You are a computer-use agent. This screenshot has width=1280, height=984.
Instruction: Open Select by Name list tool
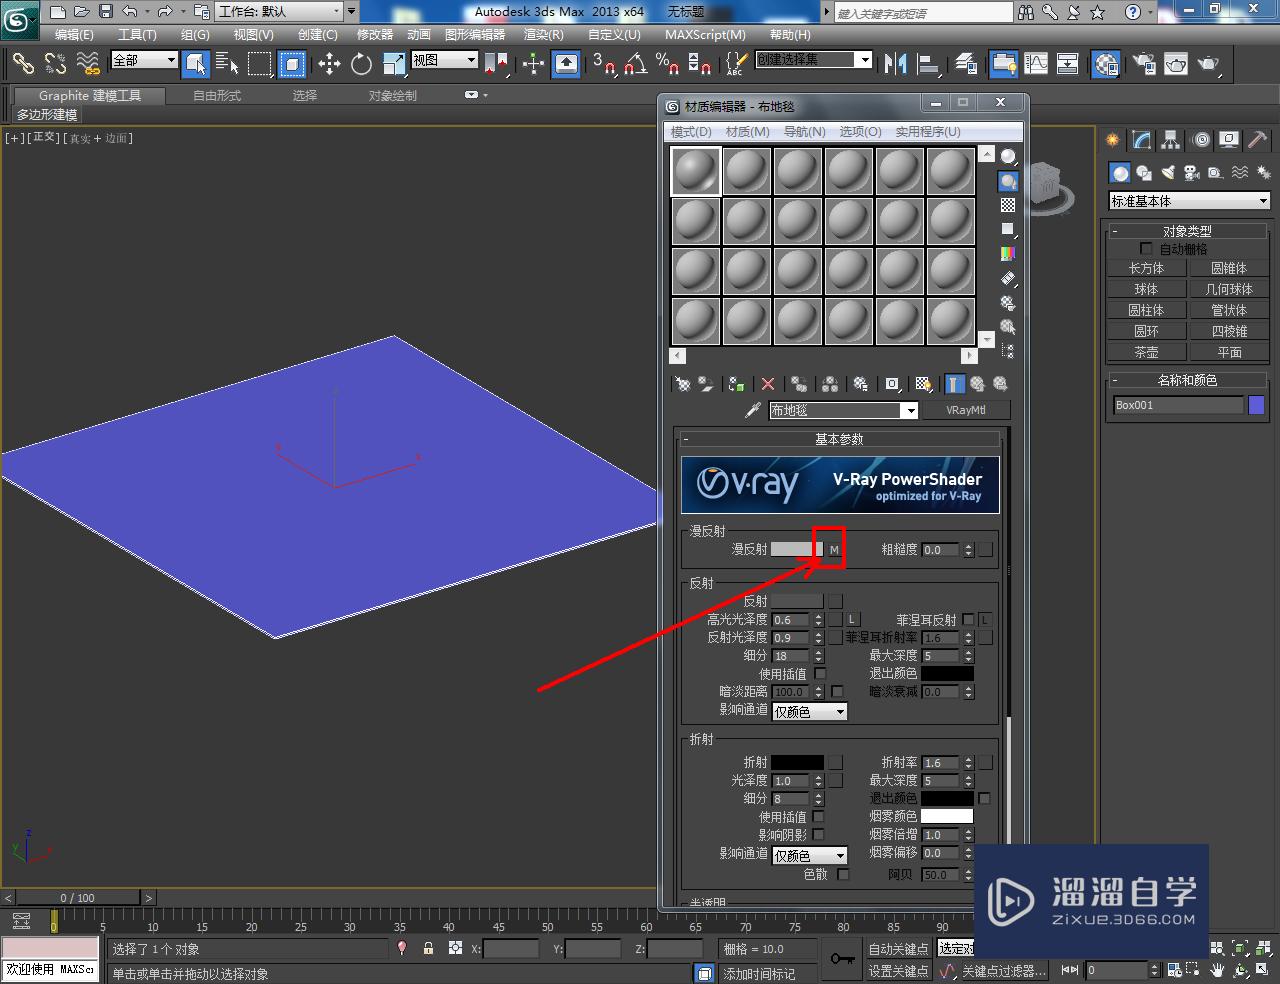tap(227, 64)
